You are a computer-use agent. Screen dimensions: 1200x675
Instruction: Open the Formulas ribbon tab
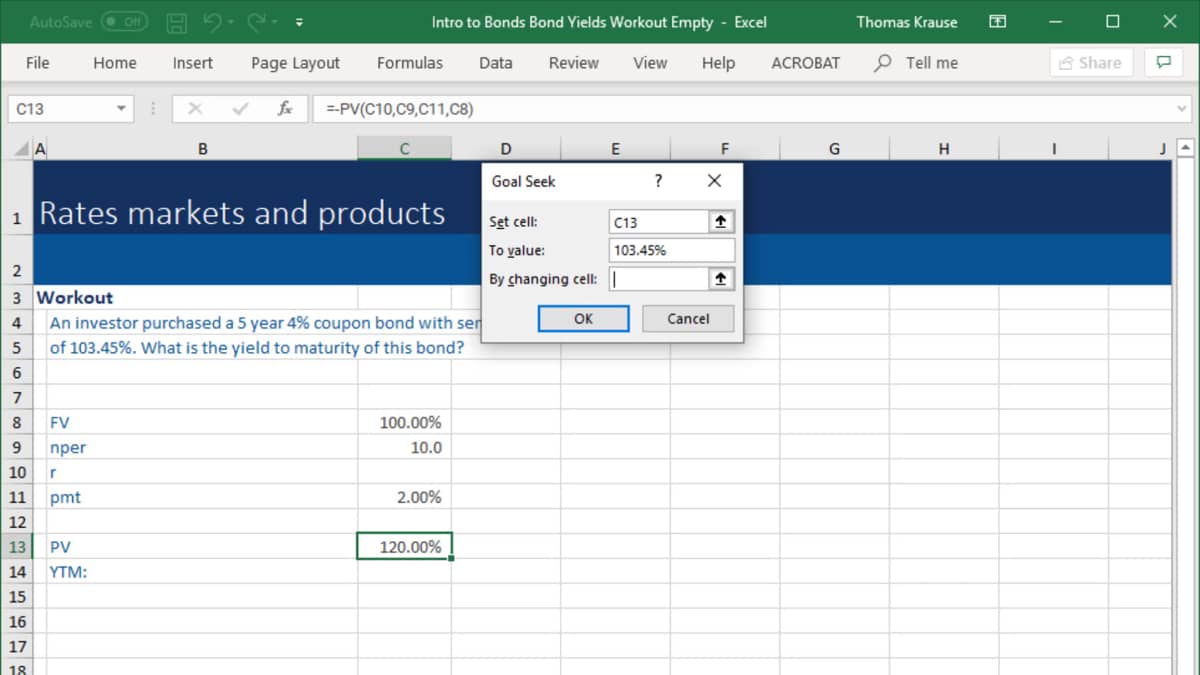[x=409, y=62]
